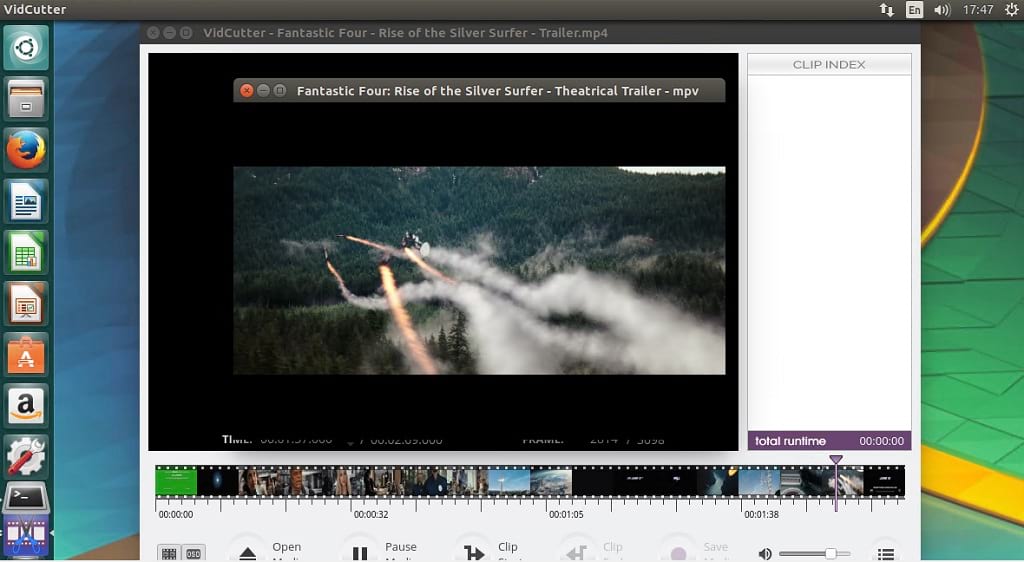The height and width of the screenshot is (562, 1024).
Task: Launch Firefox from the dock
Action: point(26,150)
